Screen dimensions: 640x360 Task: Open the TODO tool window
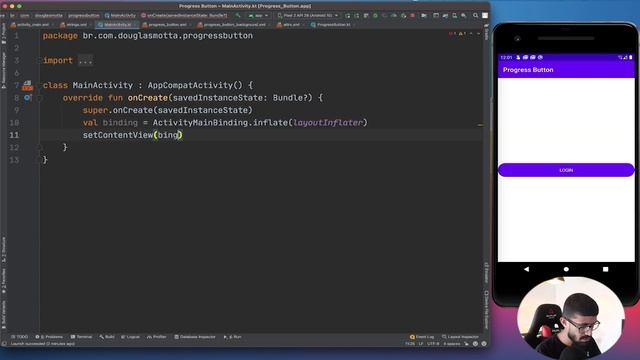click(19, 337)
